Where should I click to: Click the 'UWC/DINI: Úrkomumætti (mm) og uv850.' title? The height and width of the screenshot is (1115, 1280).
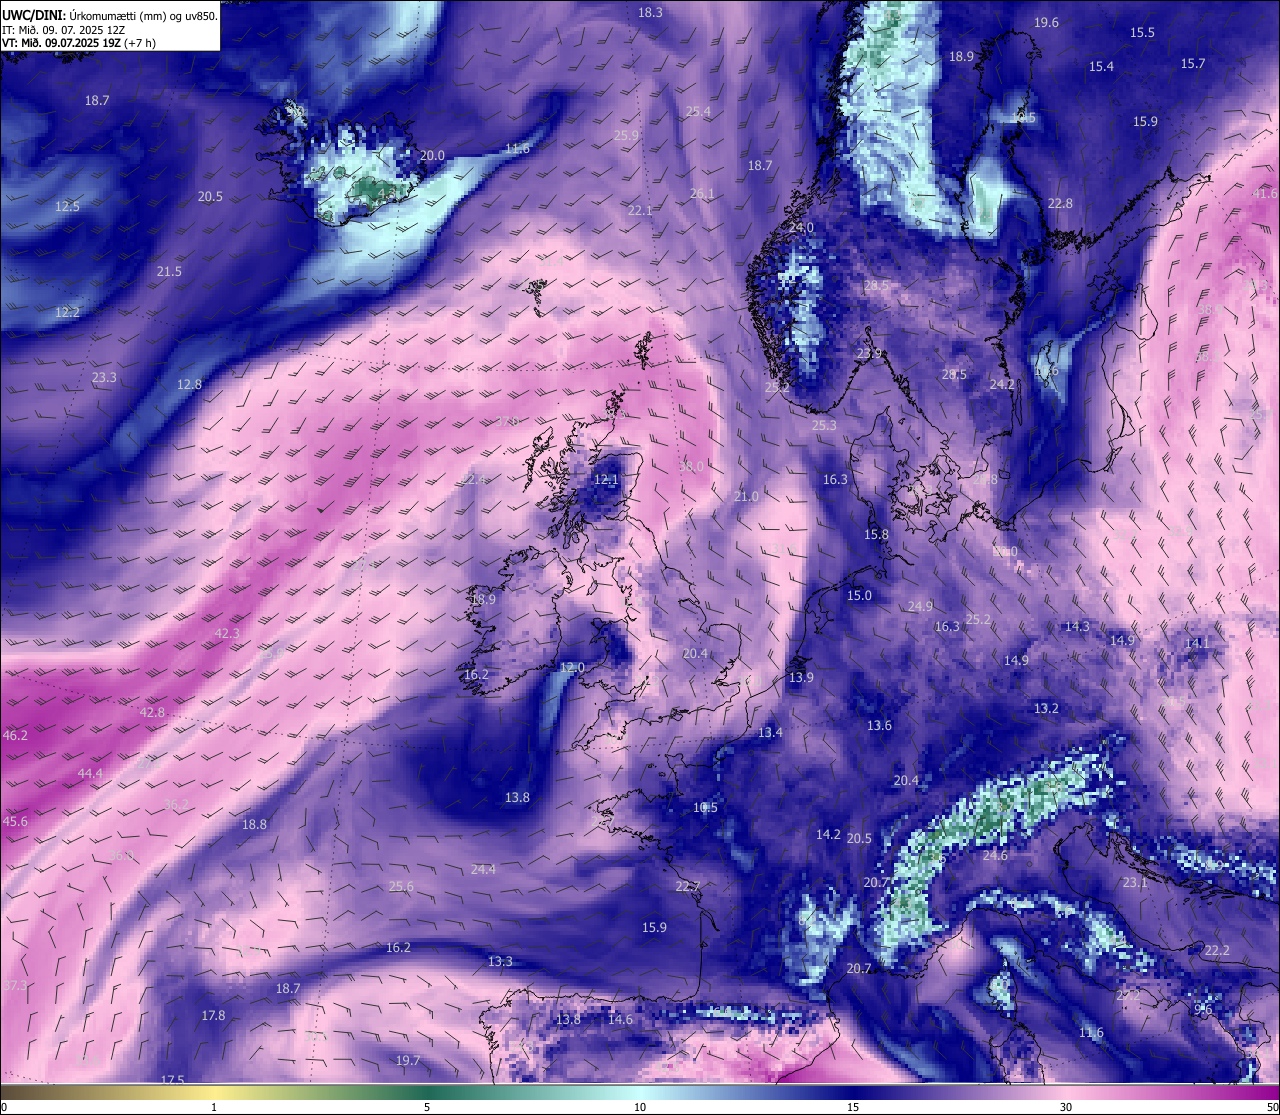(110, 16)
